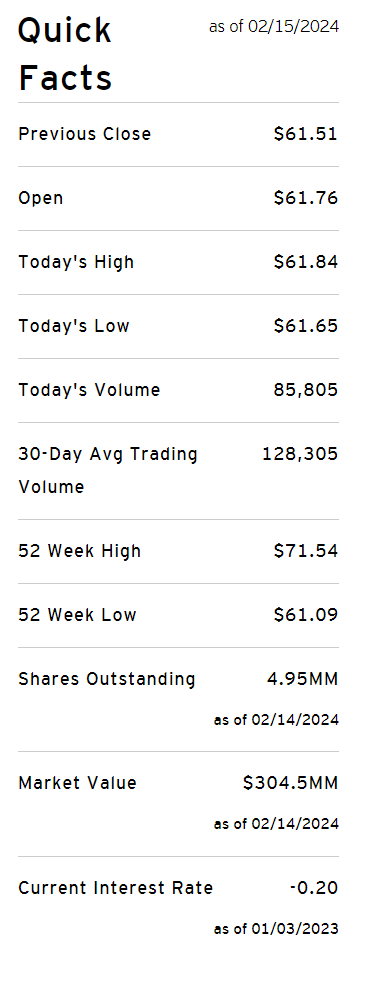Image resolution: width=372 pixels, height=983 pixels.
Task: Click the 52 Week High value $71.54
Action: pos(306,551)
